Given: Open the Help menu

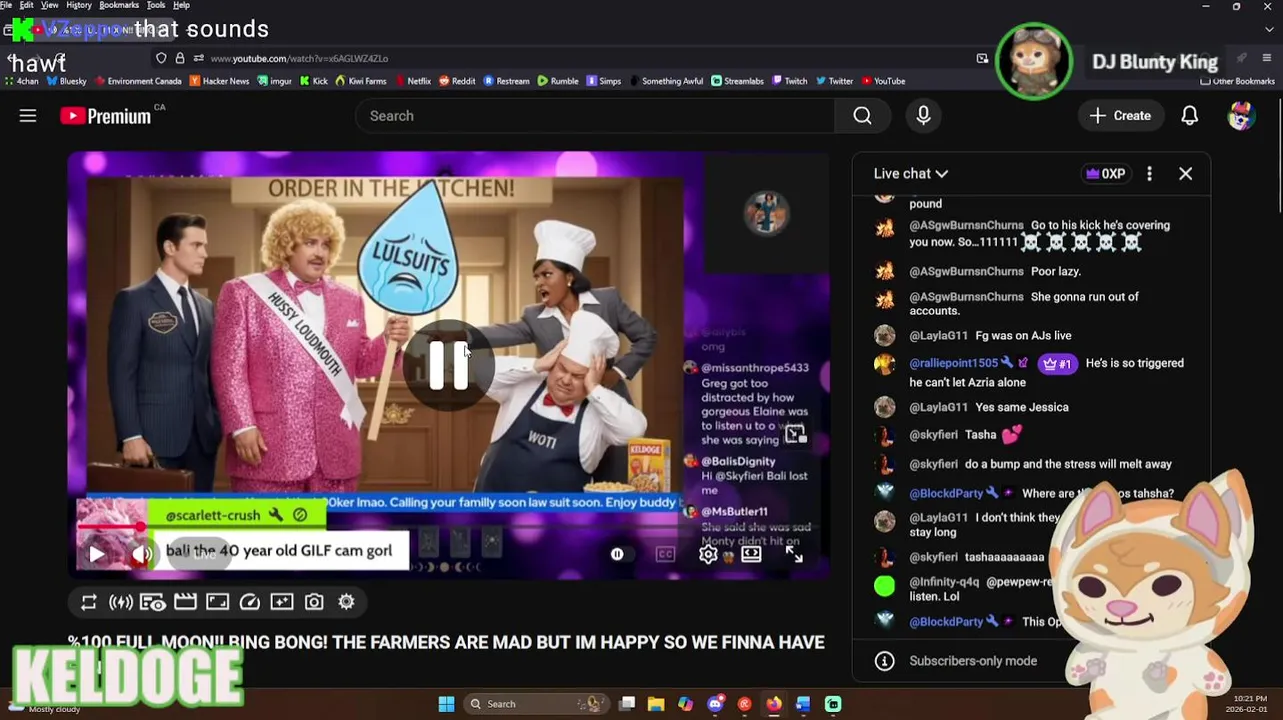Looking at the screenshot, I should [181, 5].
